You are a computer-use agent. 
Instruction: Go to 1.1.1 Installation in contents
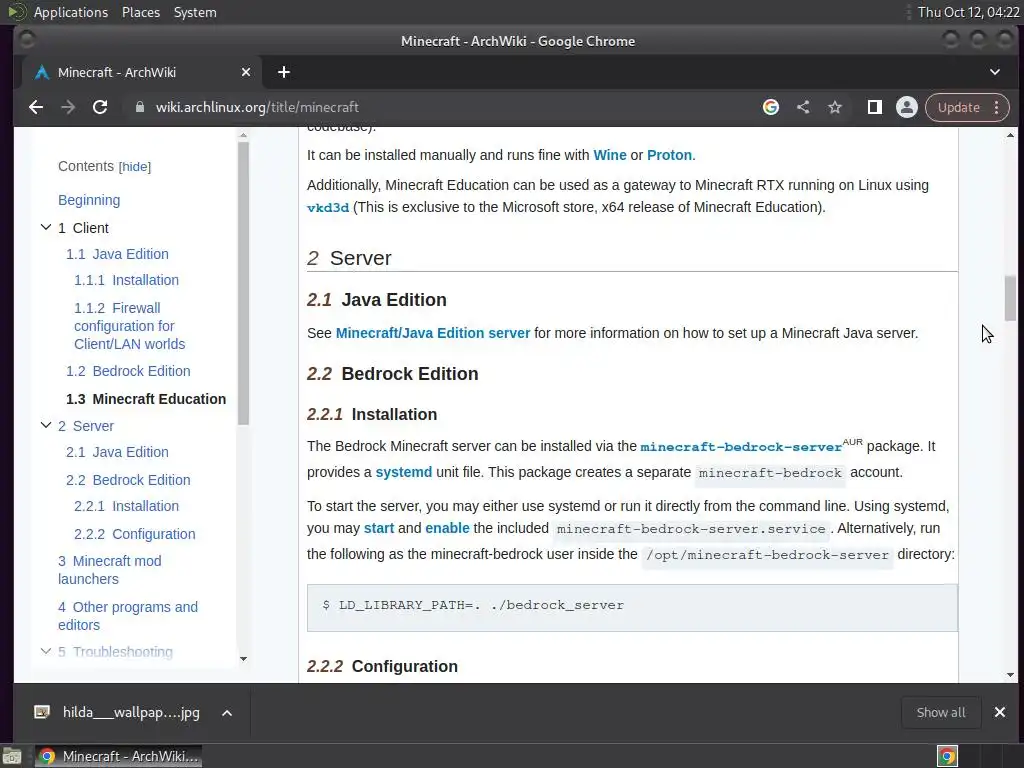[127, 280]
